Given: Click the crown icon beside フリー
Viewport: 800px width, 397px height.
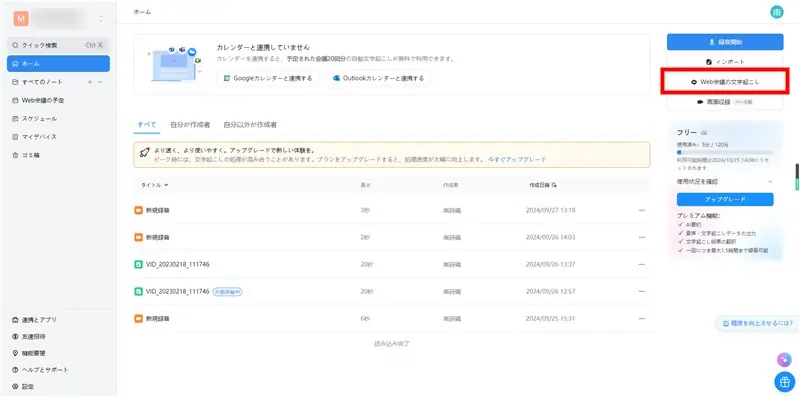Looking at the screenshot, I should click(x=704, y=133).
